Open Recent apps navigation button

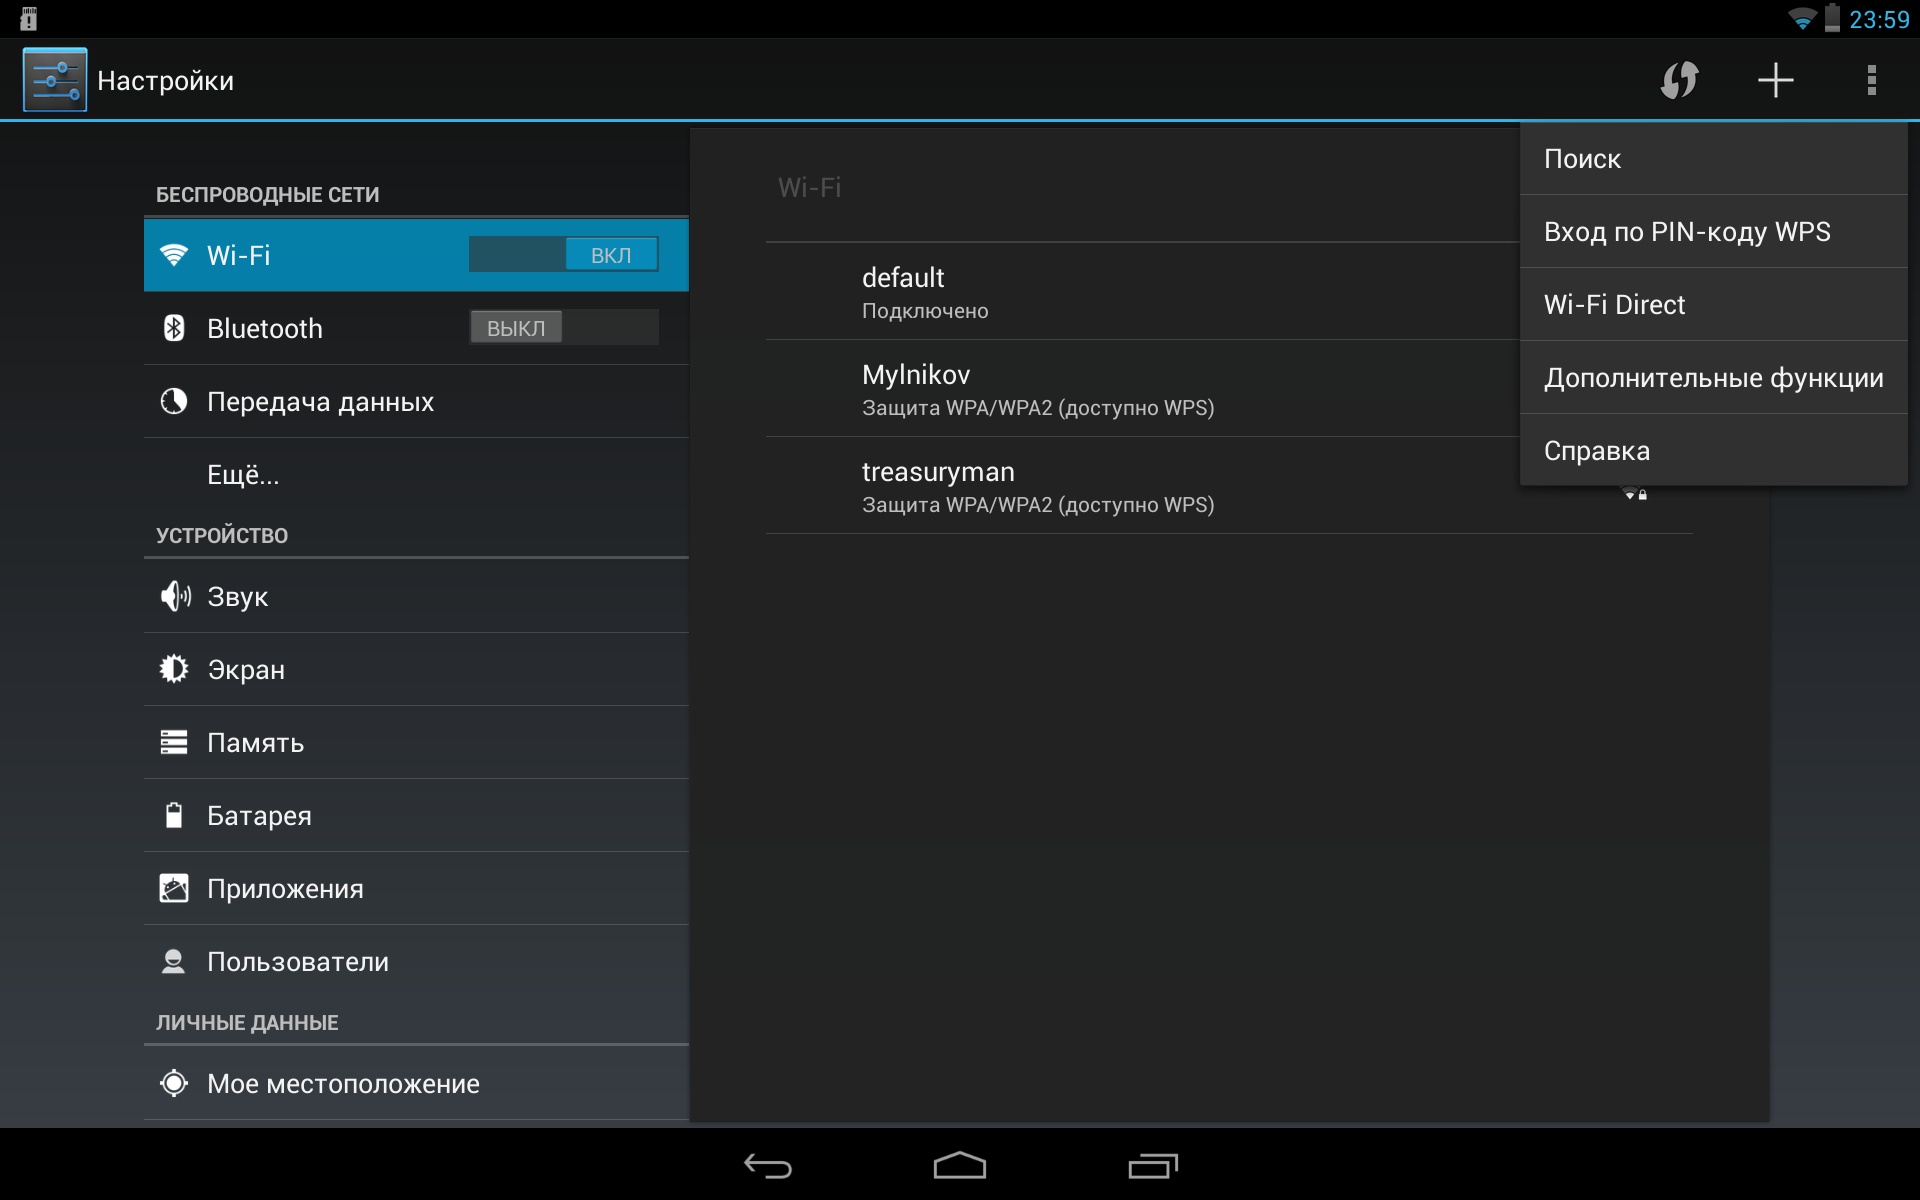pyautogui.click(x=1152, y=1166)
